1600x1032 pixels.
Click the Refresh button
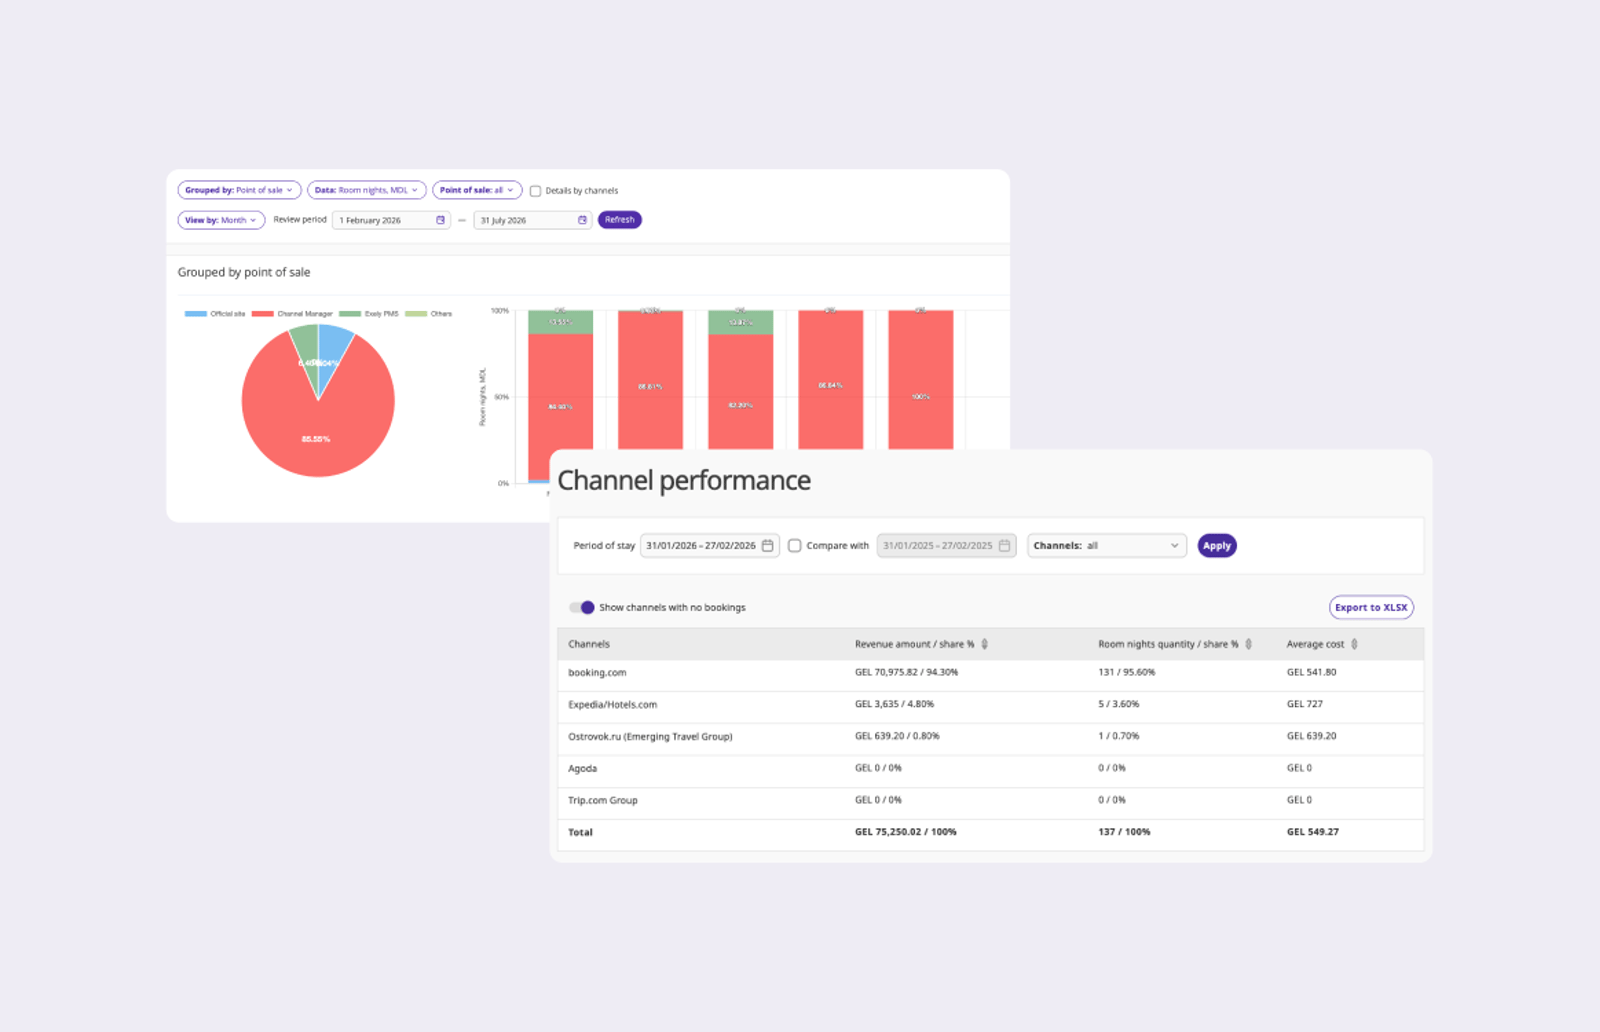coord(619,220)
